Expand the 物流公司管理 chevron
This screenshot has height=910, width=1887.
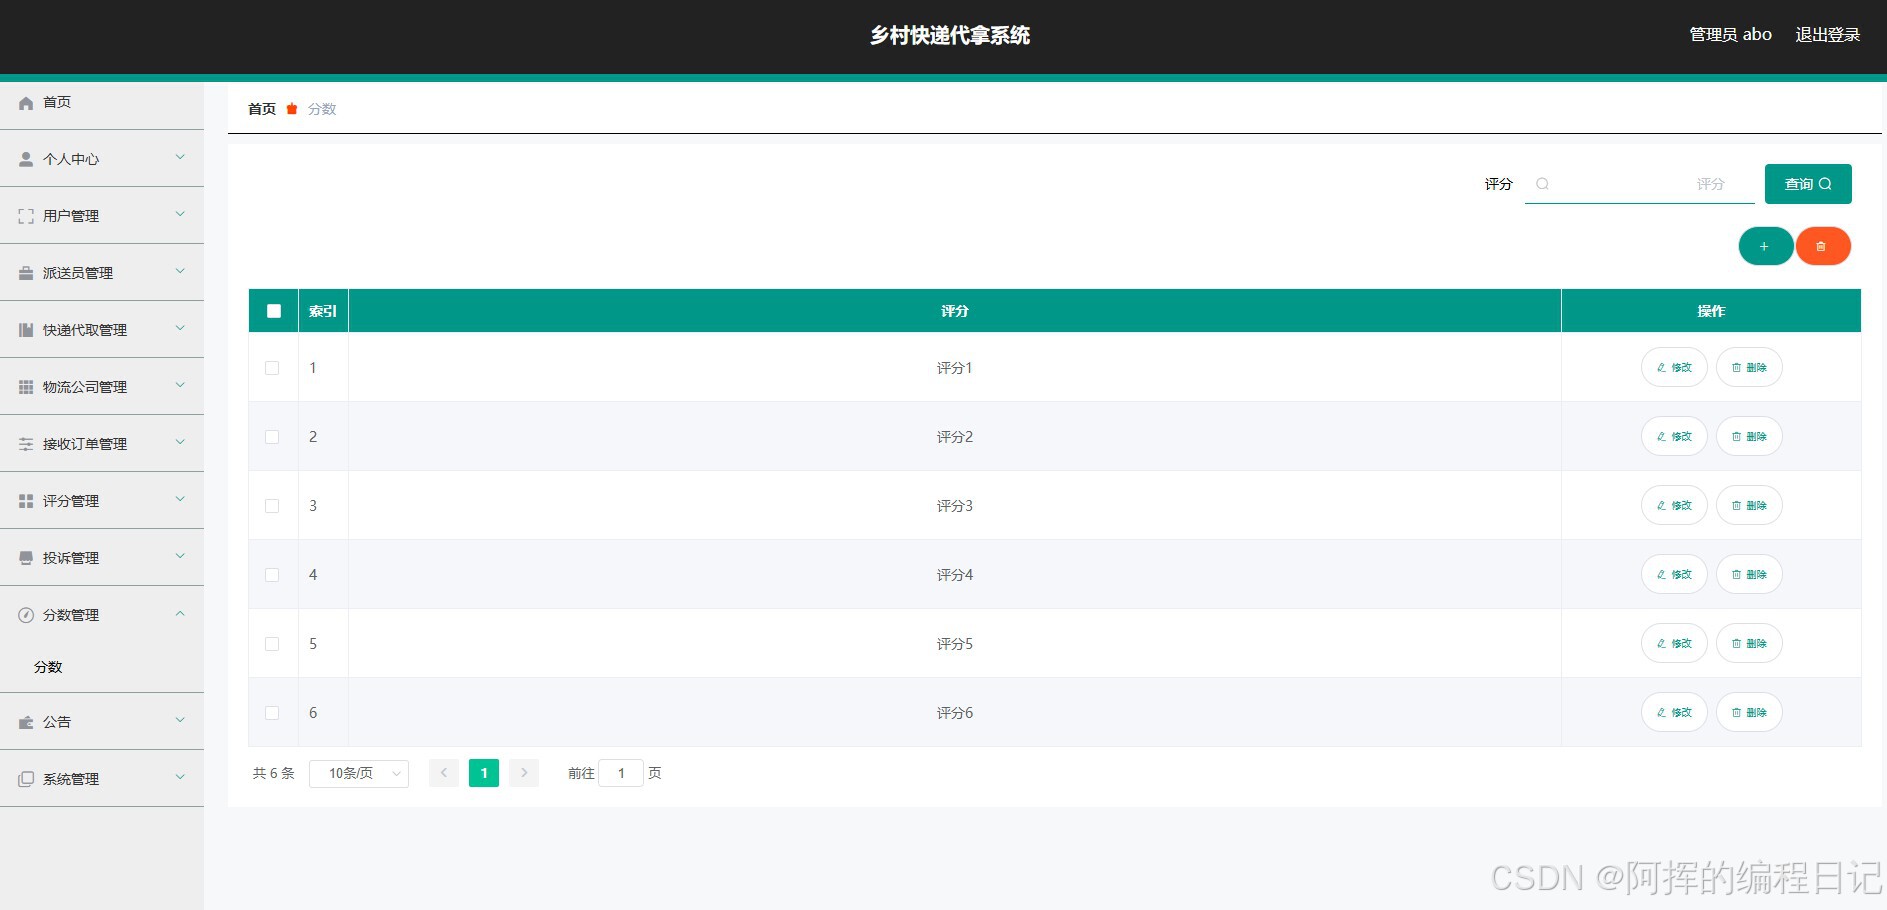tap(180, 385)
